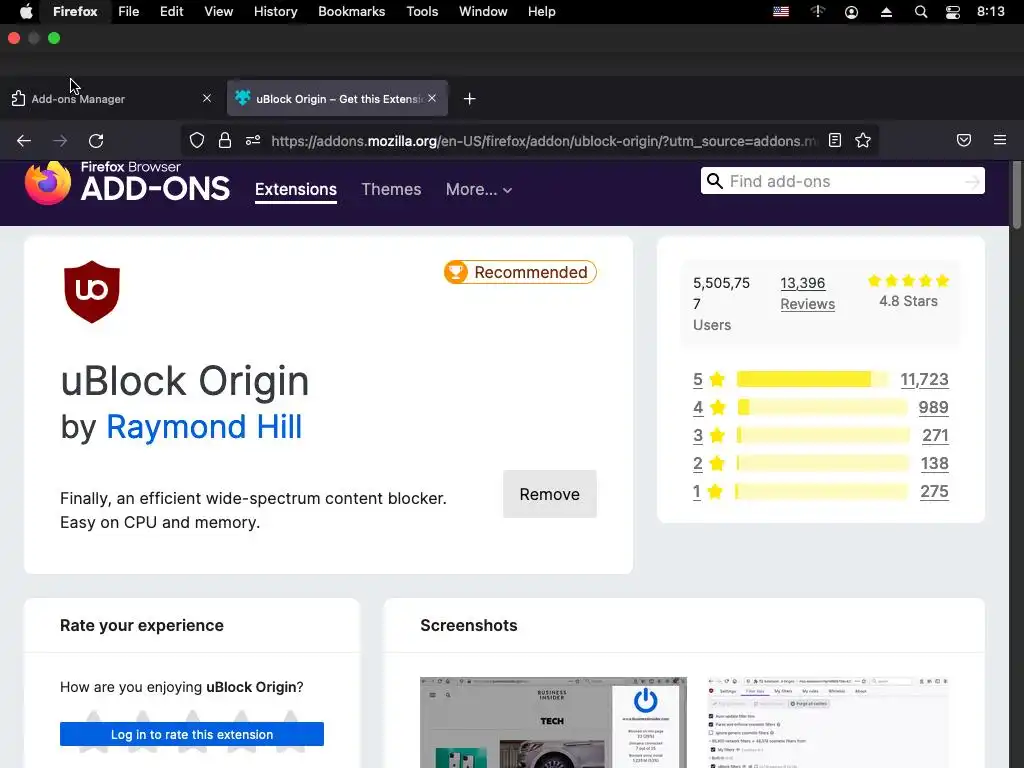Bookmark this page with star icon
Screen dimensions: 1024x768
click(x=863, y=140)
